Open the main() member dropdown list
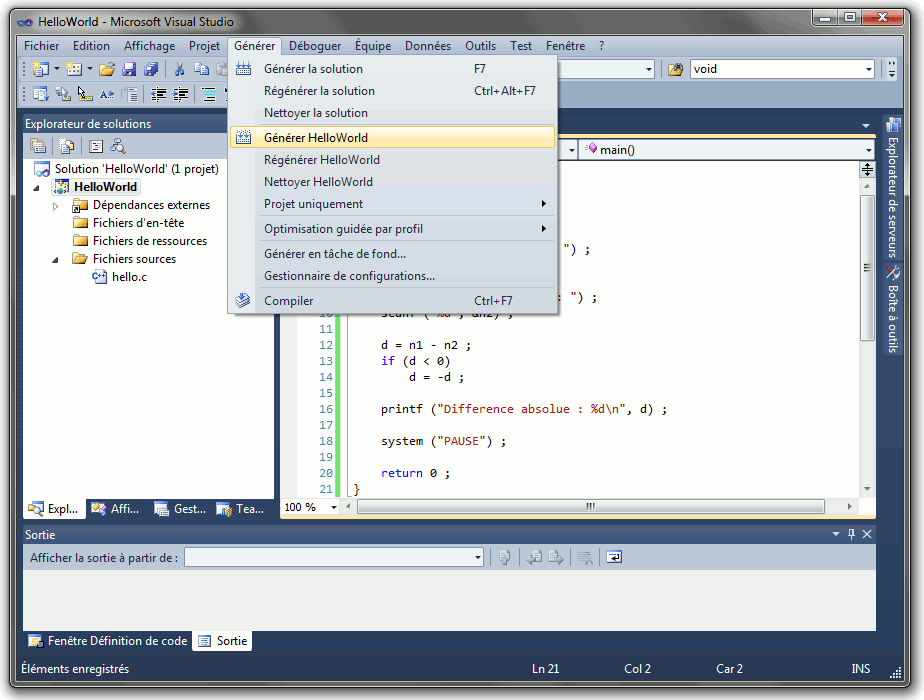The height and width of the screenshot is (700, 924). 869,150
